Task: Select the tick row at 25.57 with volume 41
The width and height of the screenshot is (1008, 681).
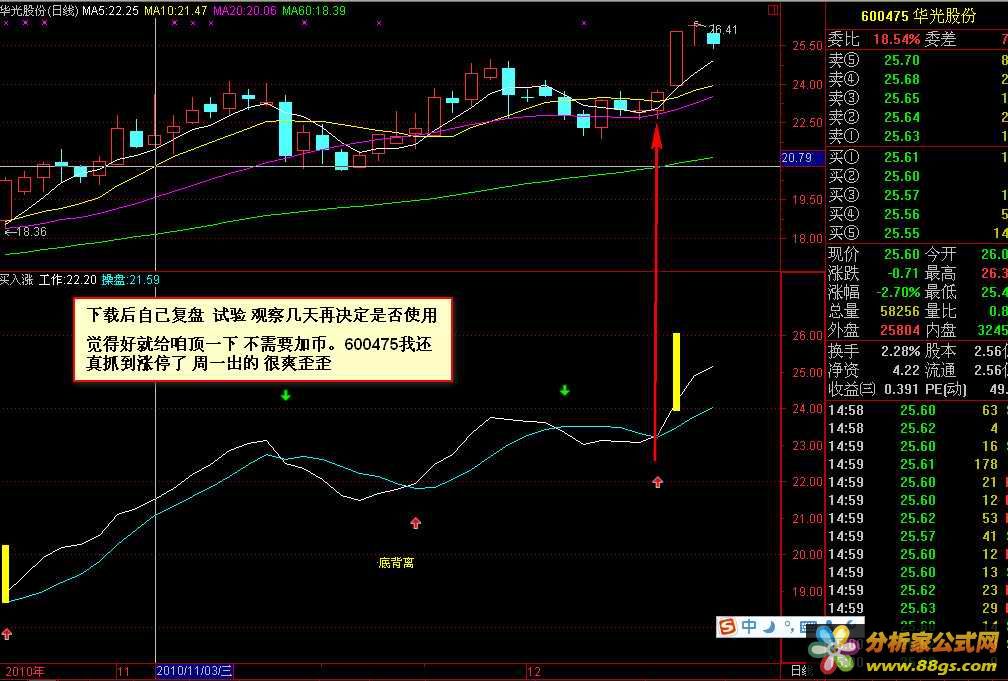Action: (917, 536)
